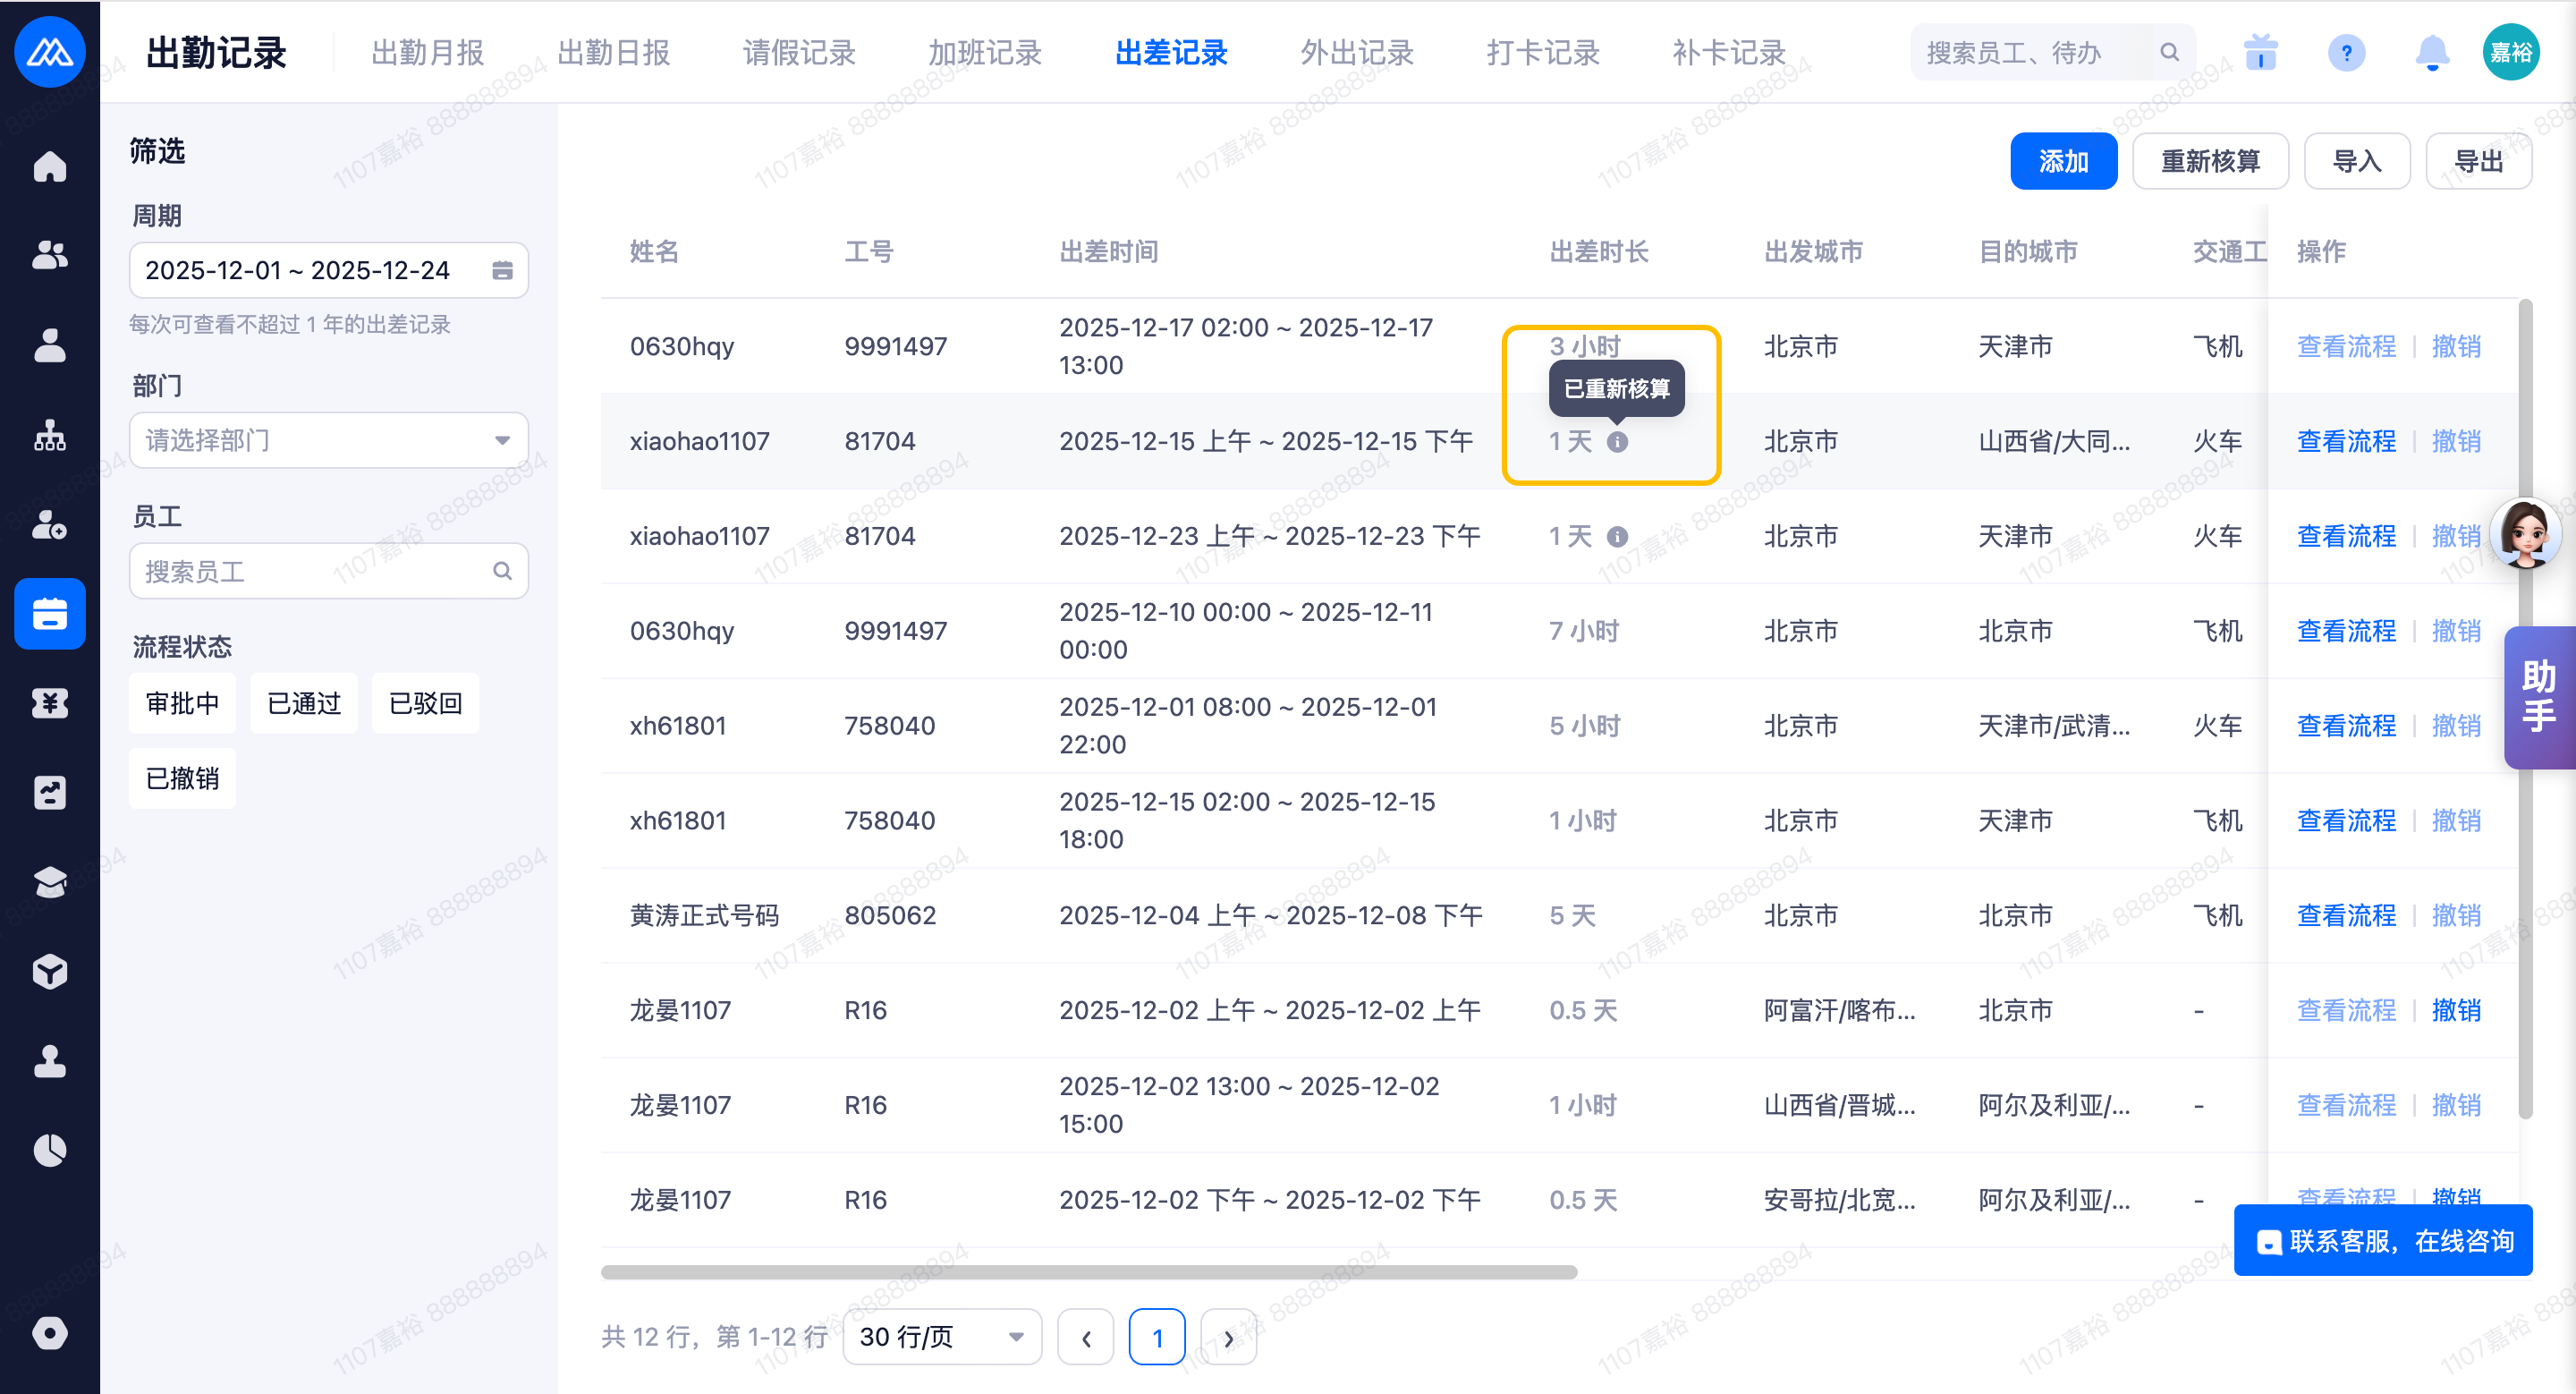Viewport: 2576px width, 1394px height.
Task: Click info icon beside 2025-12-23 trip duration
Action: [1617, 537]
